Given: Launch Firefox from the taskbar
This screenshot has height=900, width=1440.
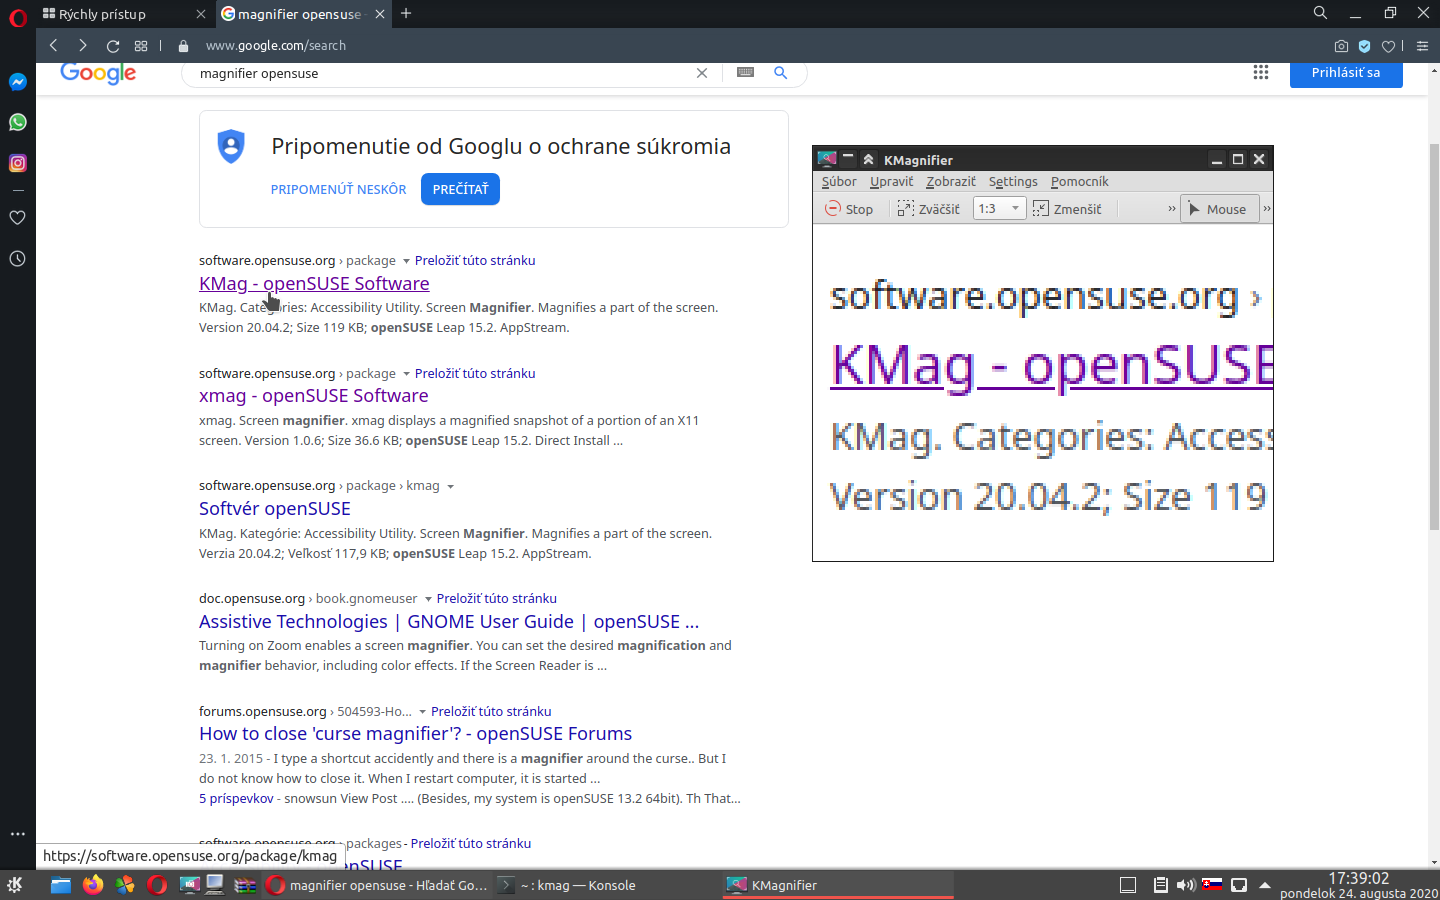Looking at the screenshot, I should pos(93,885).
